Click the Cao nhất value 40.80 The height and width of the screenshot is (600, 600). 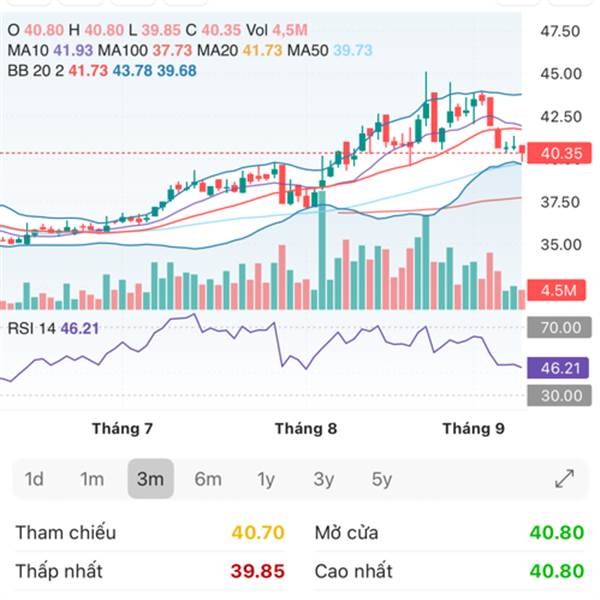(557, 571)
